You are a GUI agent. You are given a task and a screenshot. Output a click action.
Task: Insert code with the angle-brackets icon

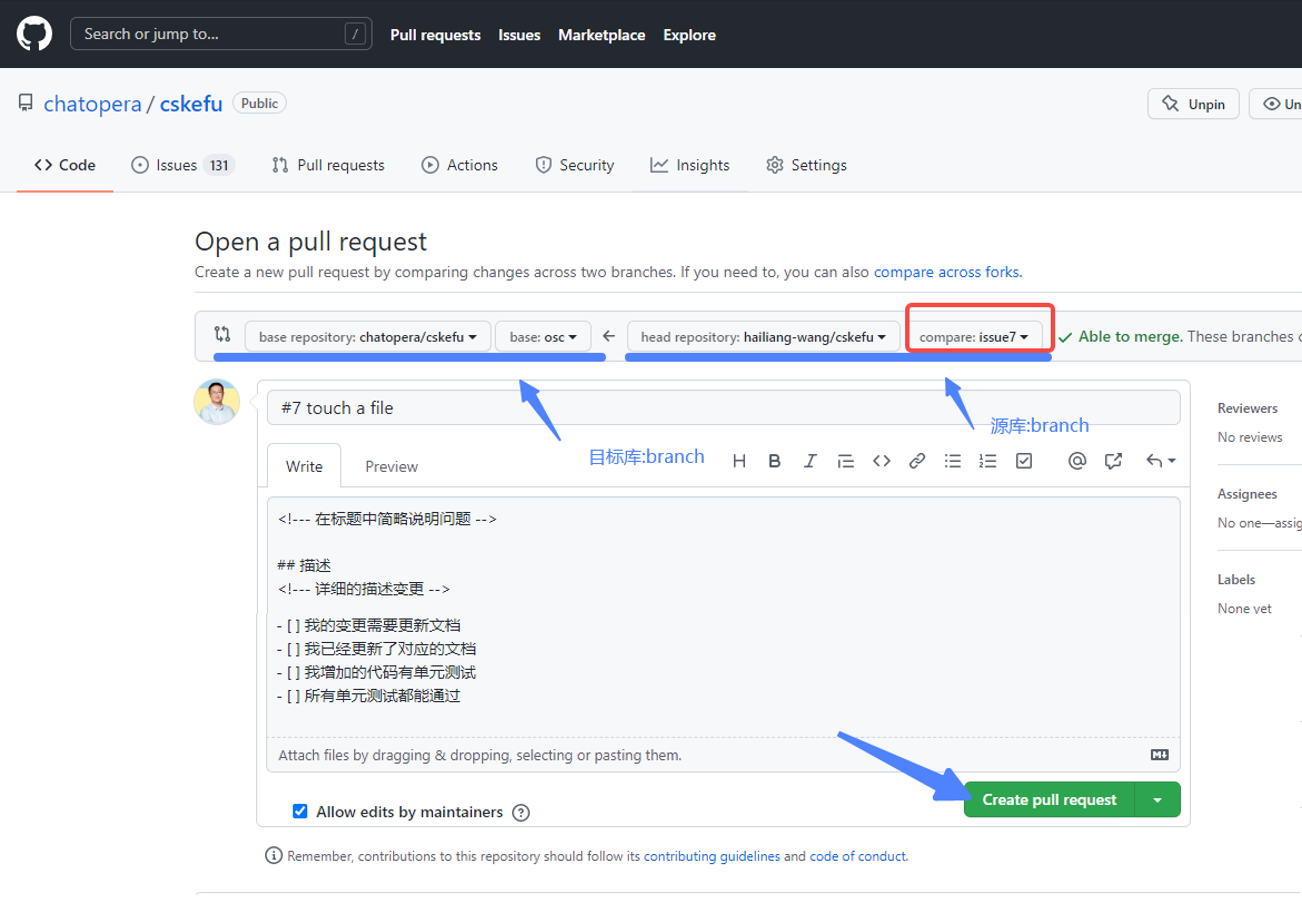[x=881, y=461]
